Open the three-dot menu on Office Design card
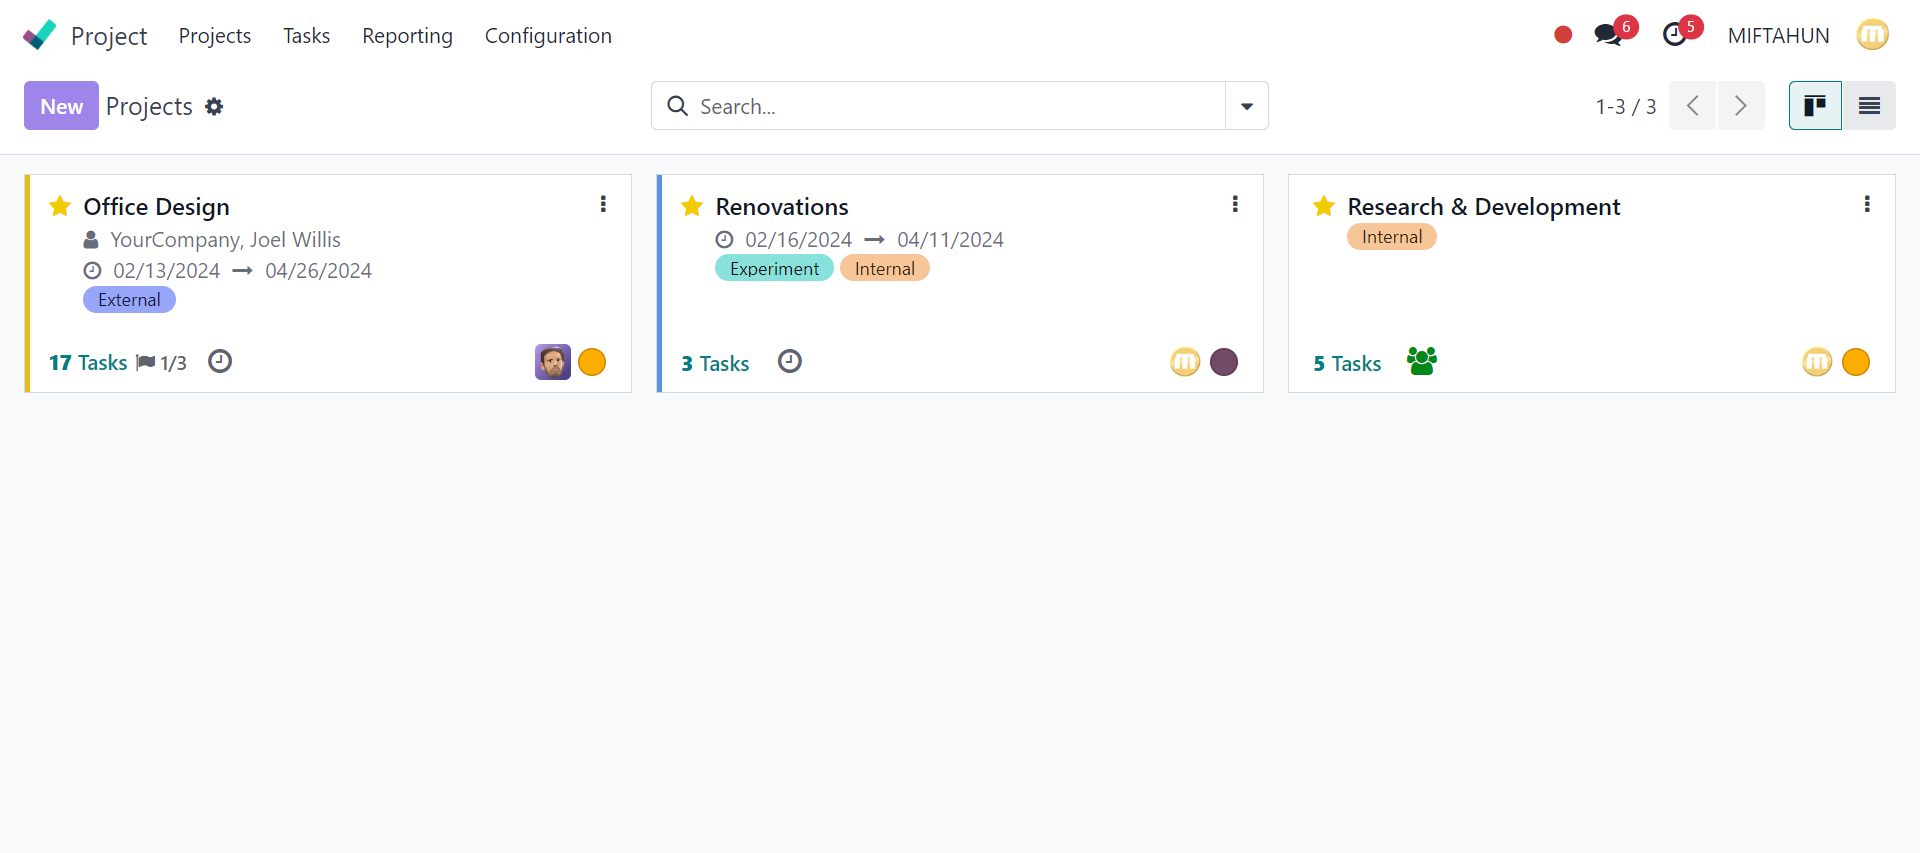 point(603,204)
